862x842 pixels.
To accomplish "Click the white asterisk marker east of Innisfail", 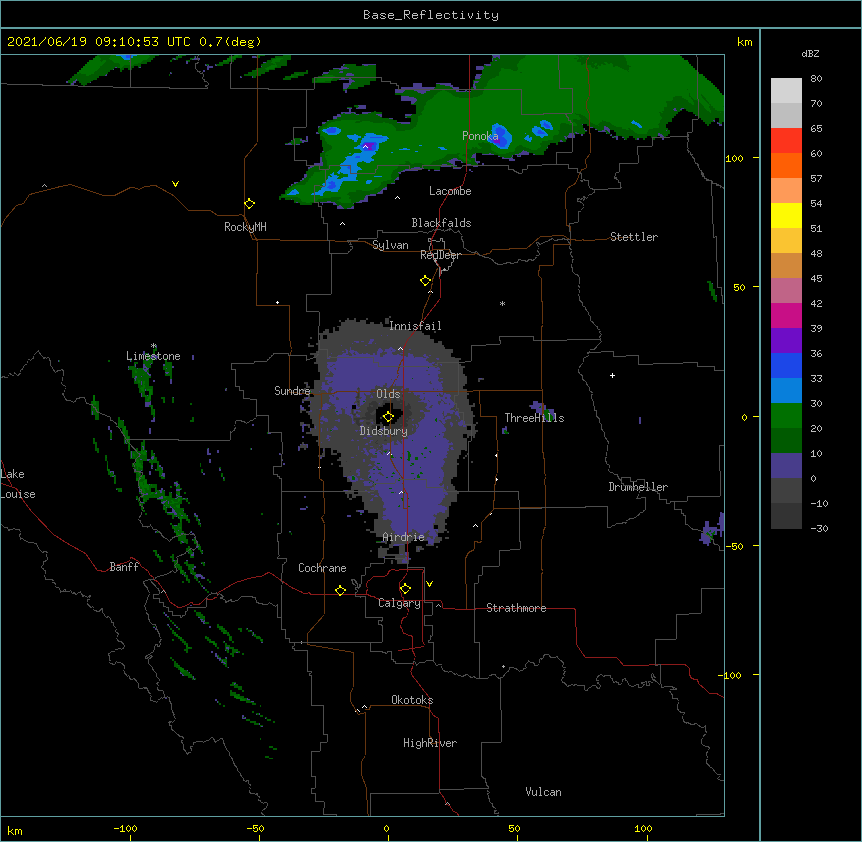I will 502,303.
